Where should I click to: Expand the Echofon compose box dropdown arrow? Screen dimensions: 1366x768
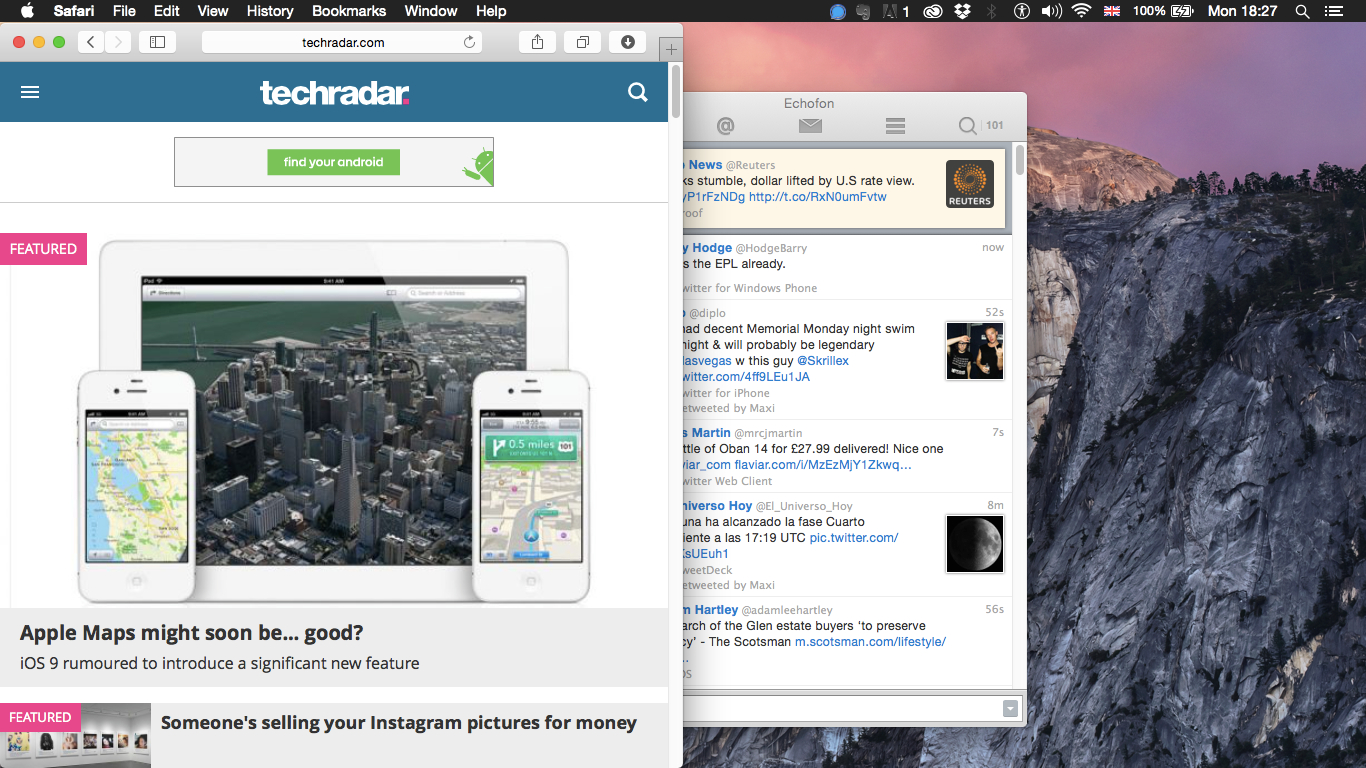(x=1010, y=709)
